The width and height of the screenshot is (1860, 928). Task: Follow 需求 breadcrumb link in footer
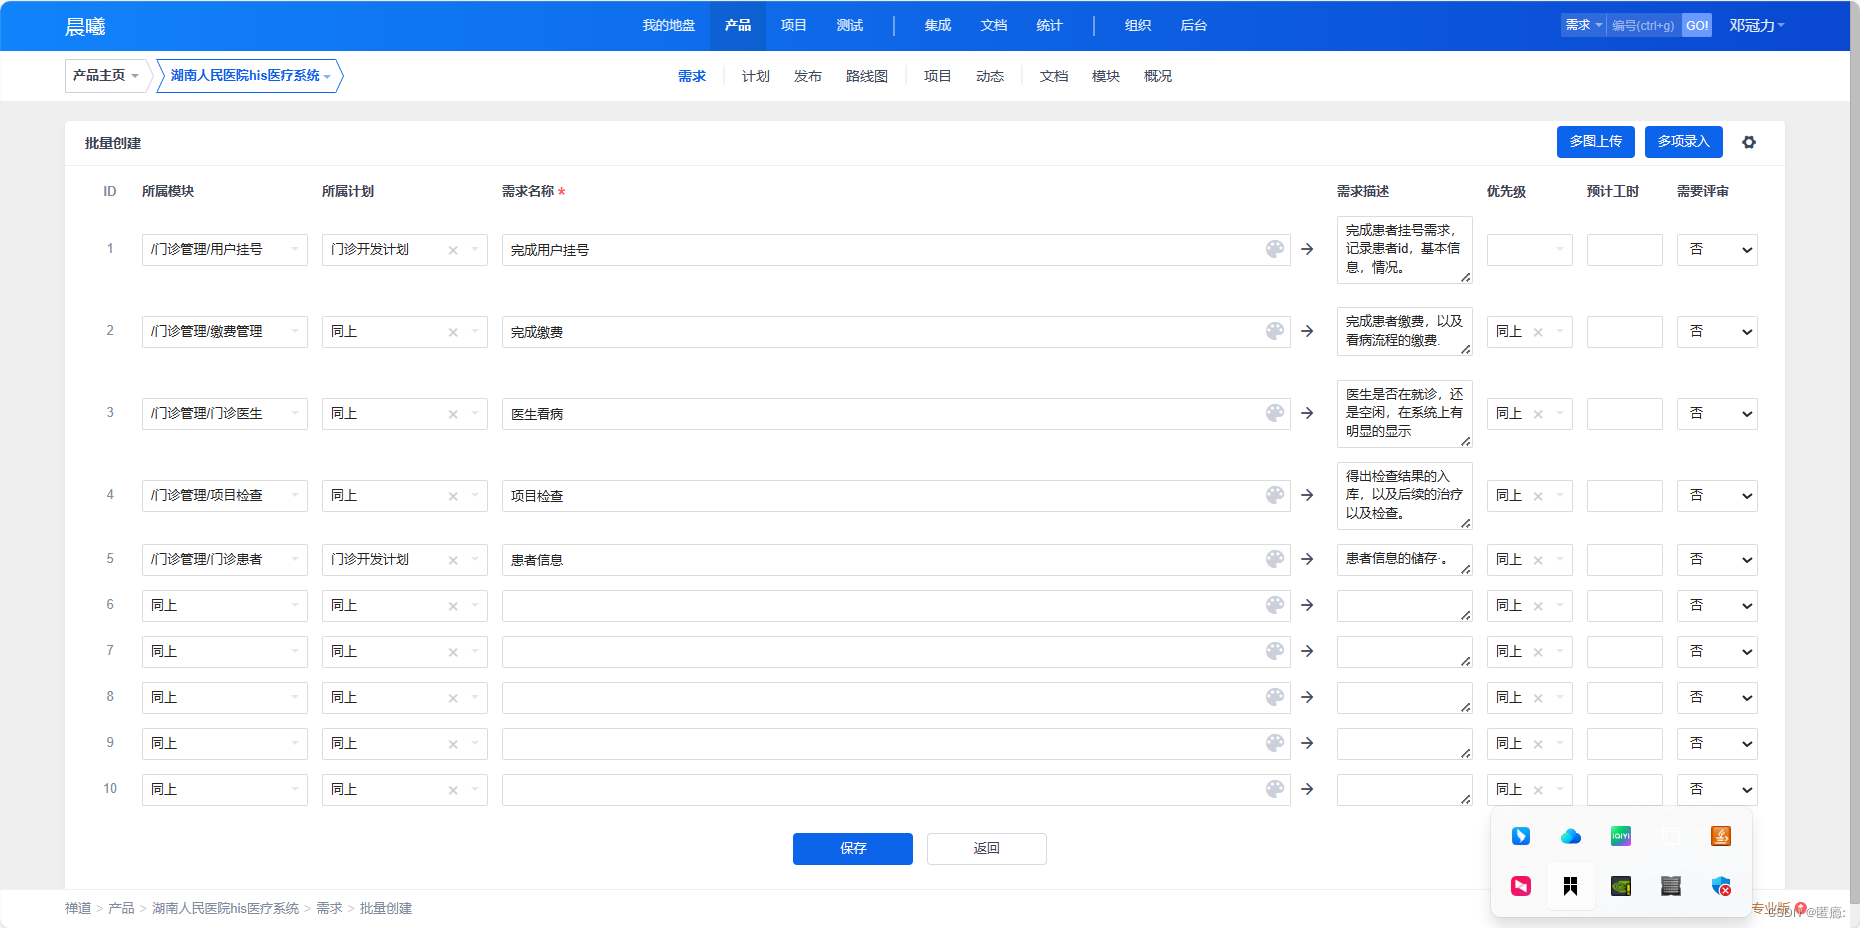[329, 908]
